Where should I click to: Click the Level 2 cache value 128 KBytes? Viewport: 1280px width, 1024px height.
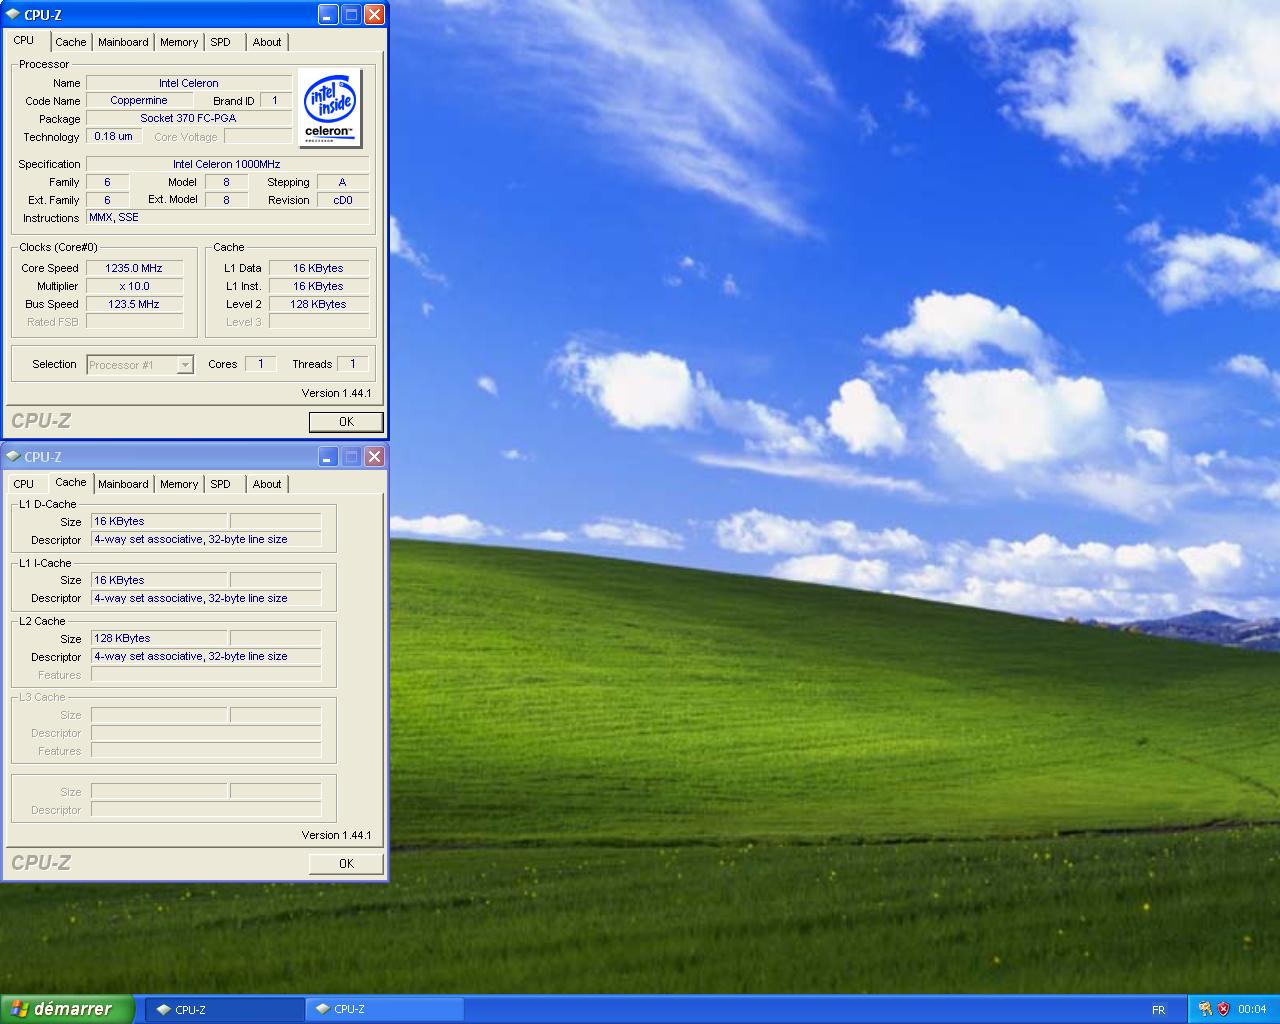[x=319, y=304]
